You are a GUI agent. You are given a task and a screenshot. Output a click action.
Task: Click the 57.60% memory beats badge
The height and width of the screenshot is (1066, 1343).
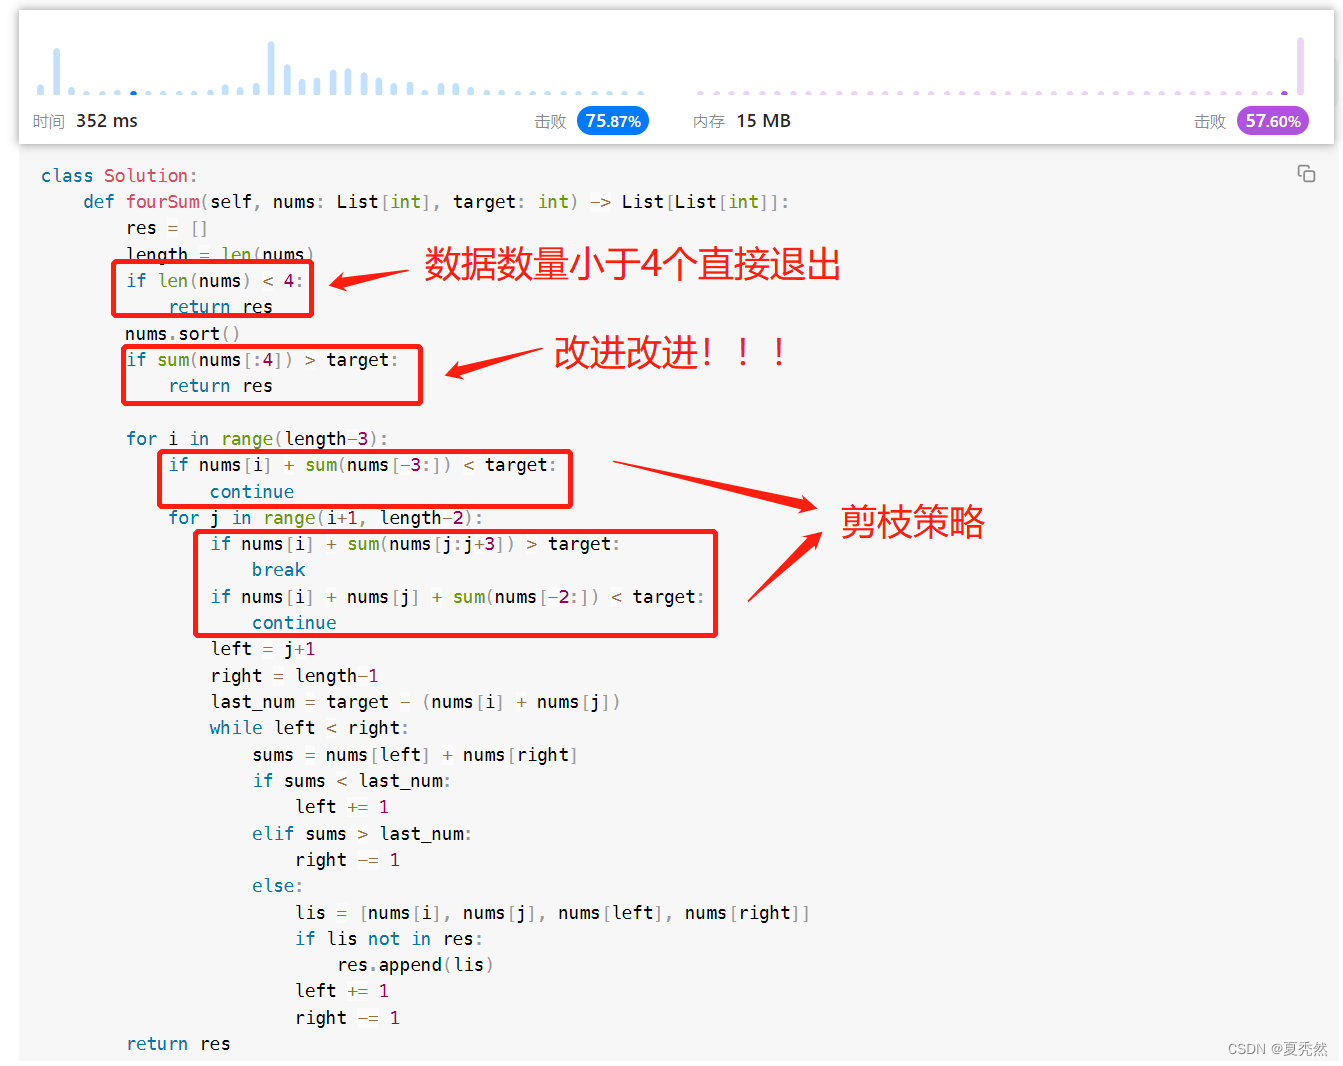[x=1273, y=121]
